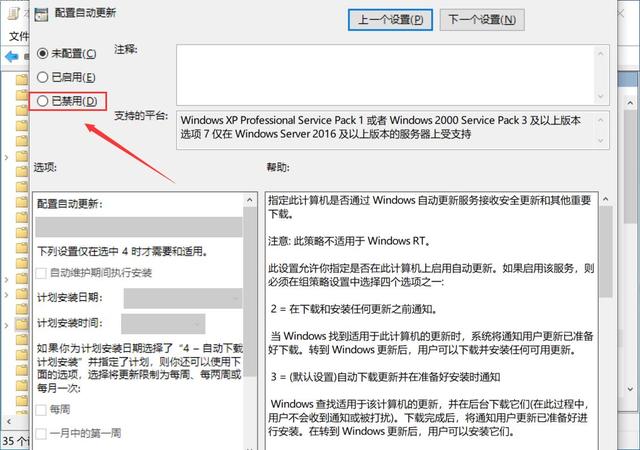Select the 已启用(E) radio button
Screen dimensions: 640x450
42,77
